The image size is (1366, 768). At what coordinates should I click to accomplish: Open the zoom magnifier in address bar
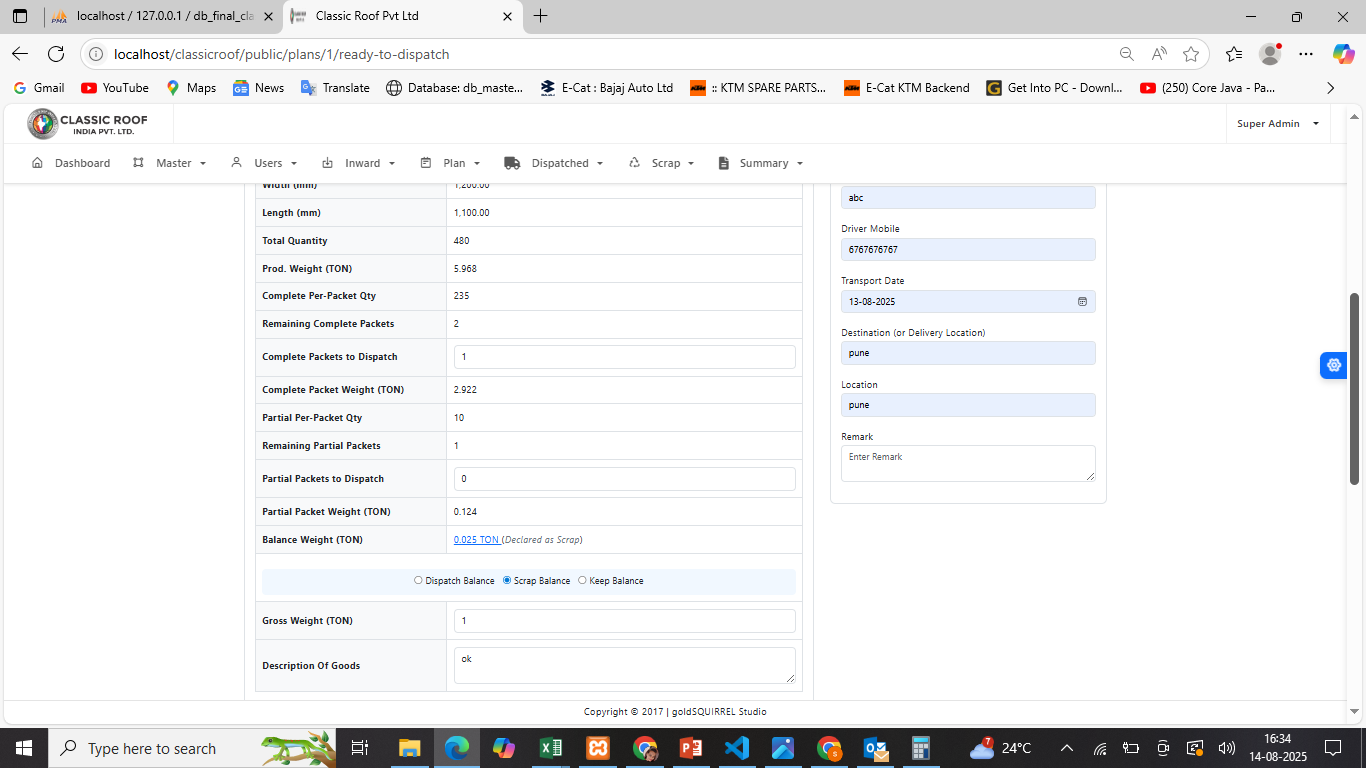[x=1127, y=54]
